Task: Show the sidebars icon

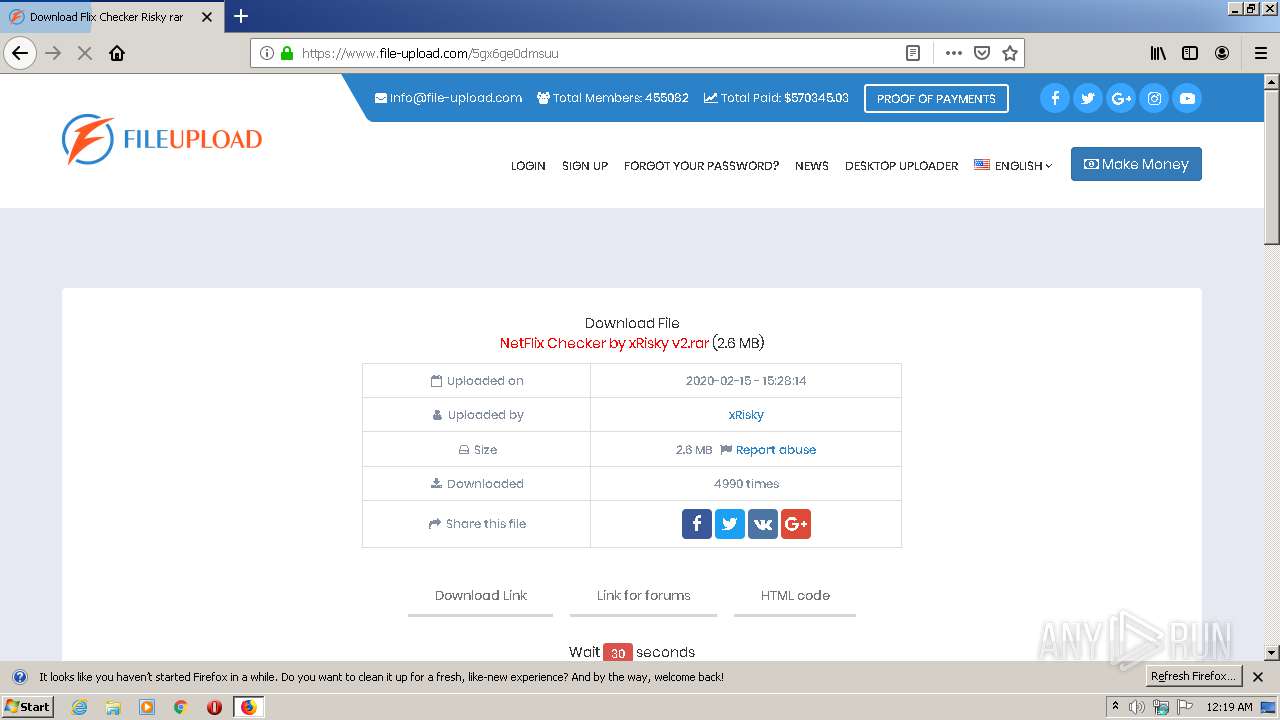Action: coord(1190,53)
